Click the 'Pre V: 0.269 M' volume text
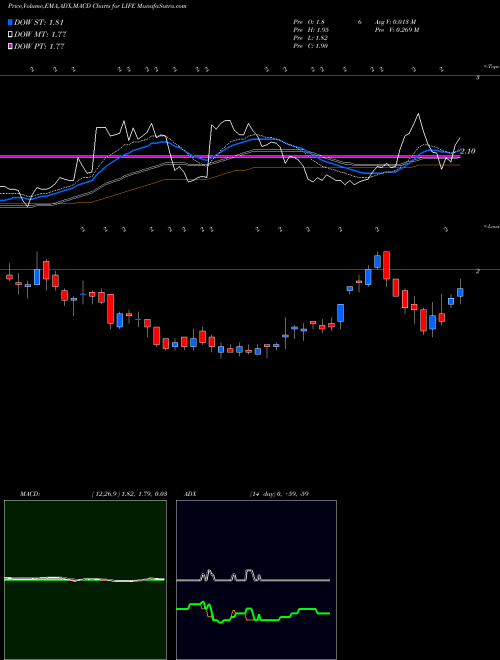 tap(397, 30)
